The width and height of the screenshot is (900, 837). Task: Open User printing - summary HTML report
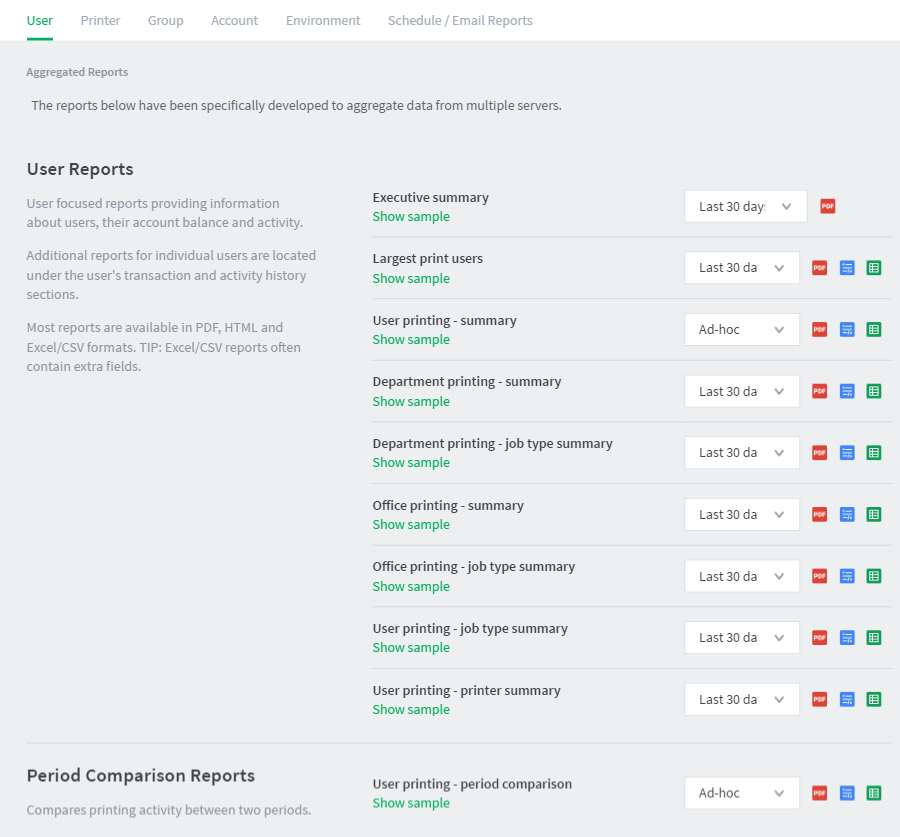[x=847, y=330]
